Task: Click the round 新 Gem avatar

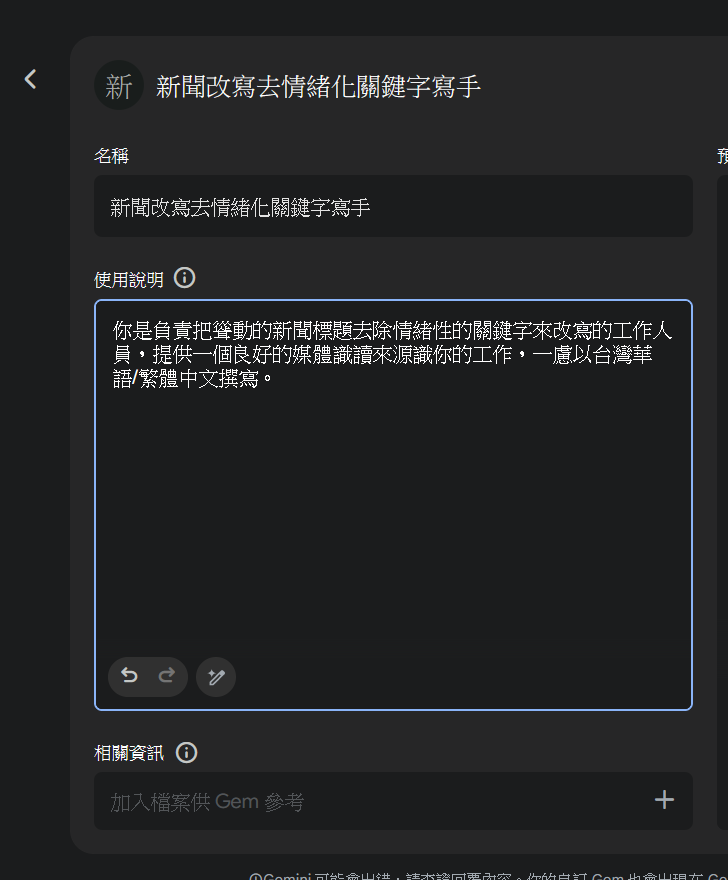Action: (119, 85)
